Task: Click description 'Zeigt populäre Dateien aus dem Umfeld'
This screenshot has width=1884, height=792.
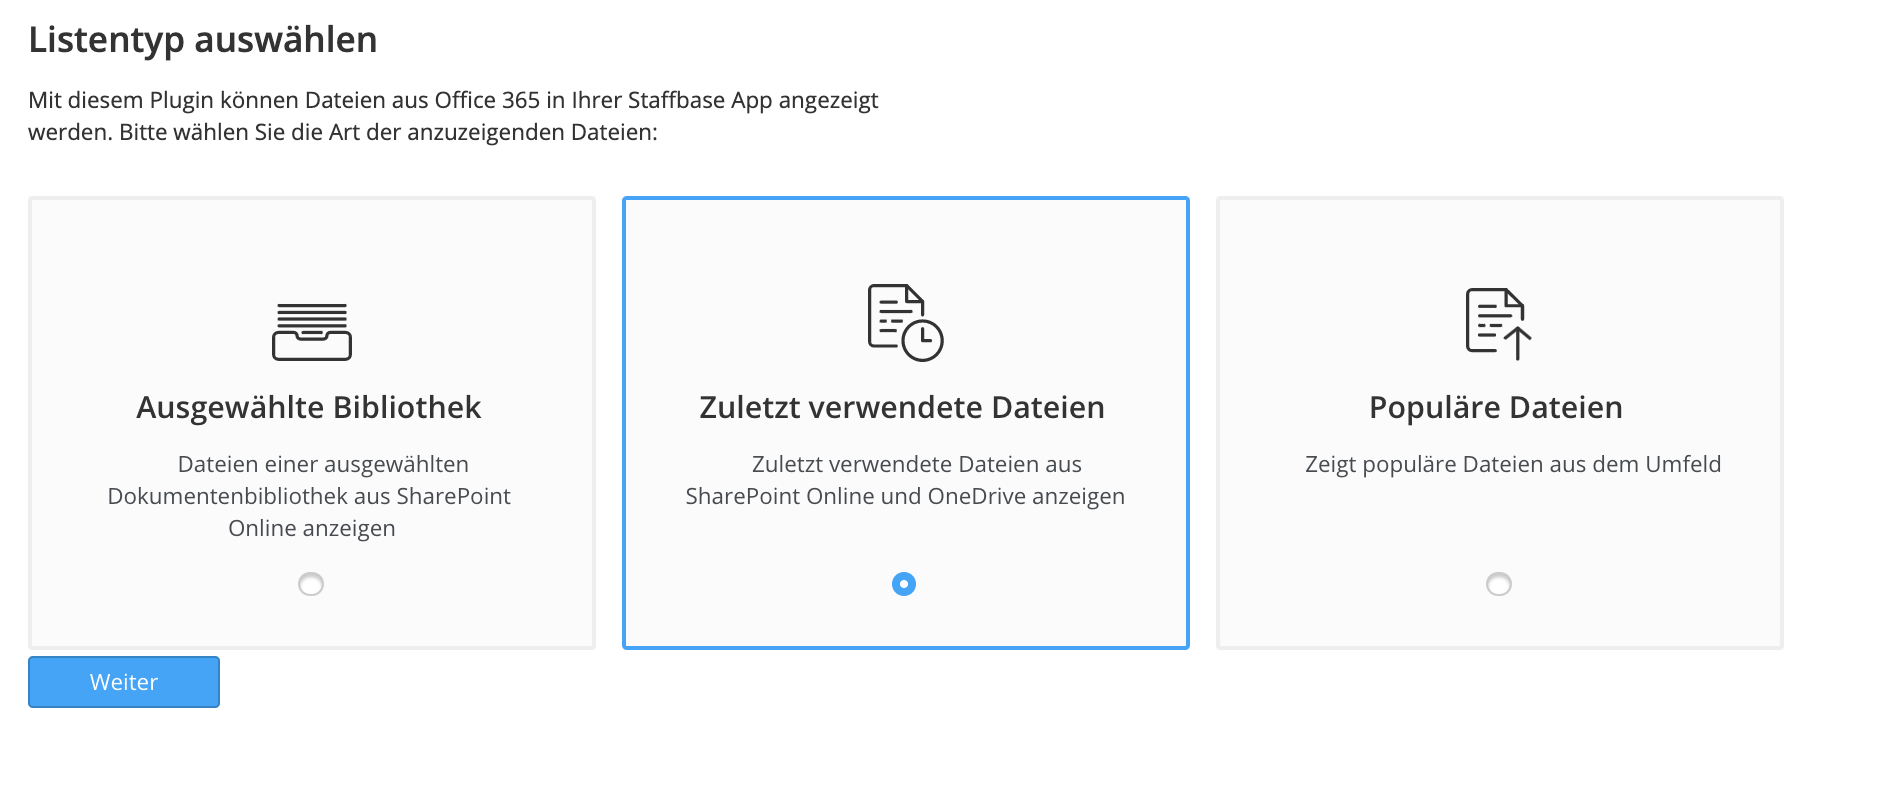Action: point(1513,464)
